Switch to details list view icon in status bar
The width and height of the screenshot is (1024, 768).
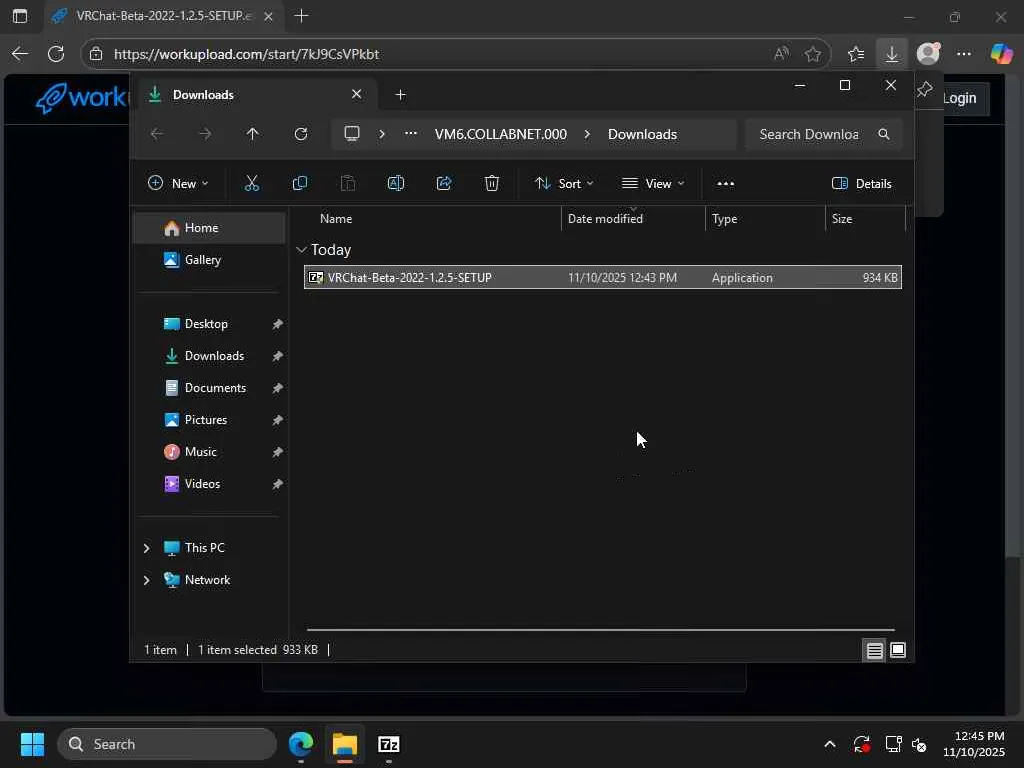(874, 650)
